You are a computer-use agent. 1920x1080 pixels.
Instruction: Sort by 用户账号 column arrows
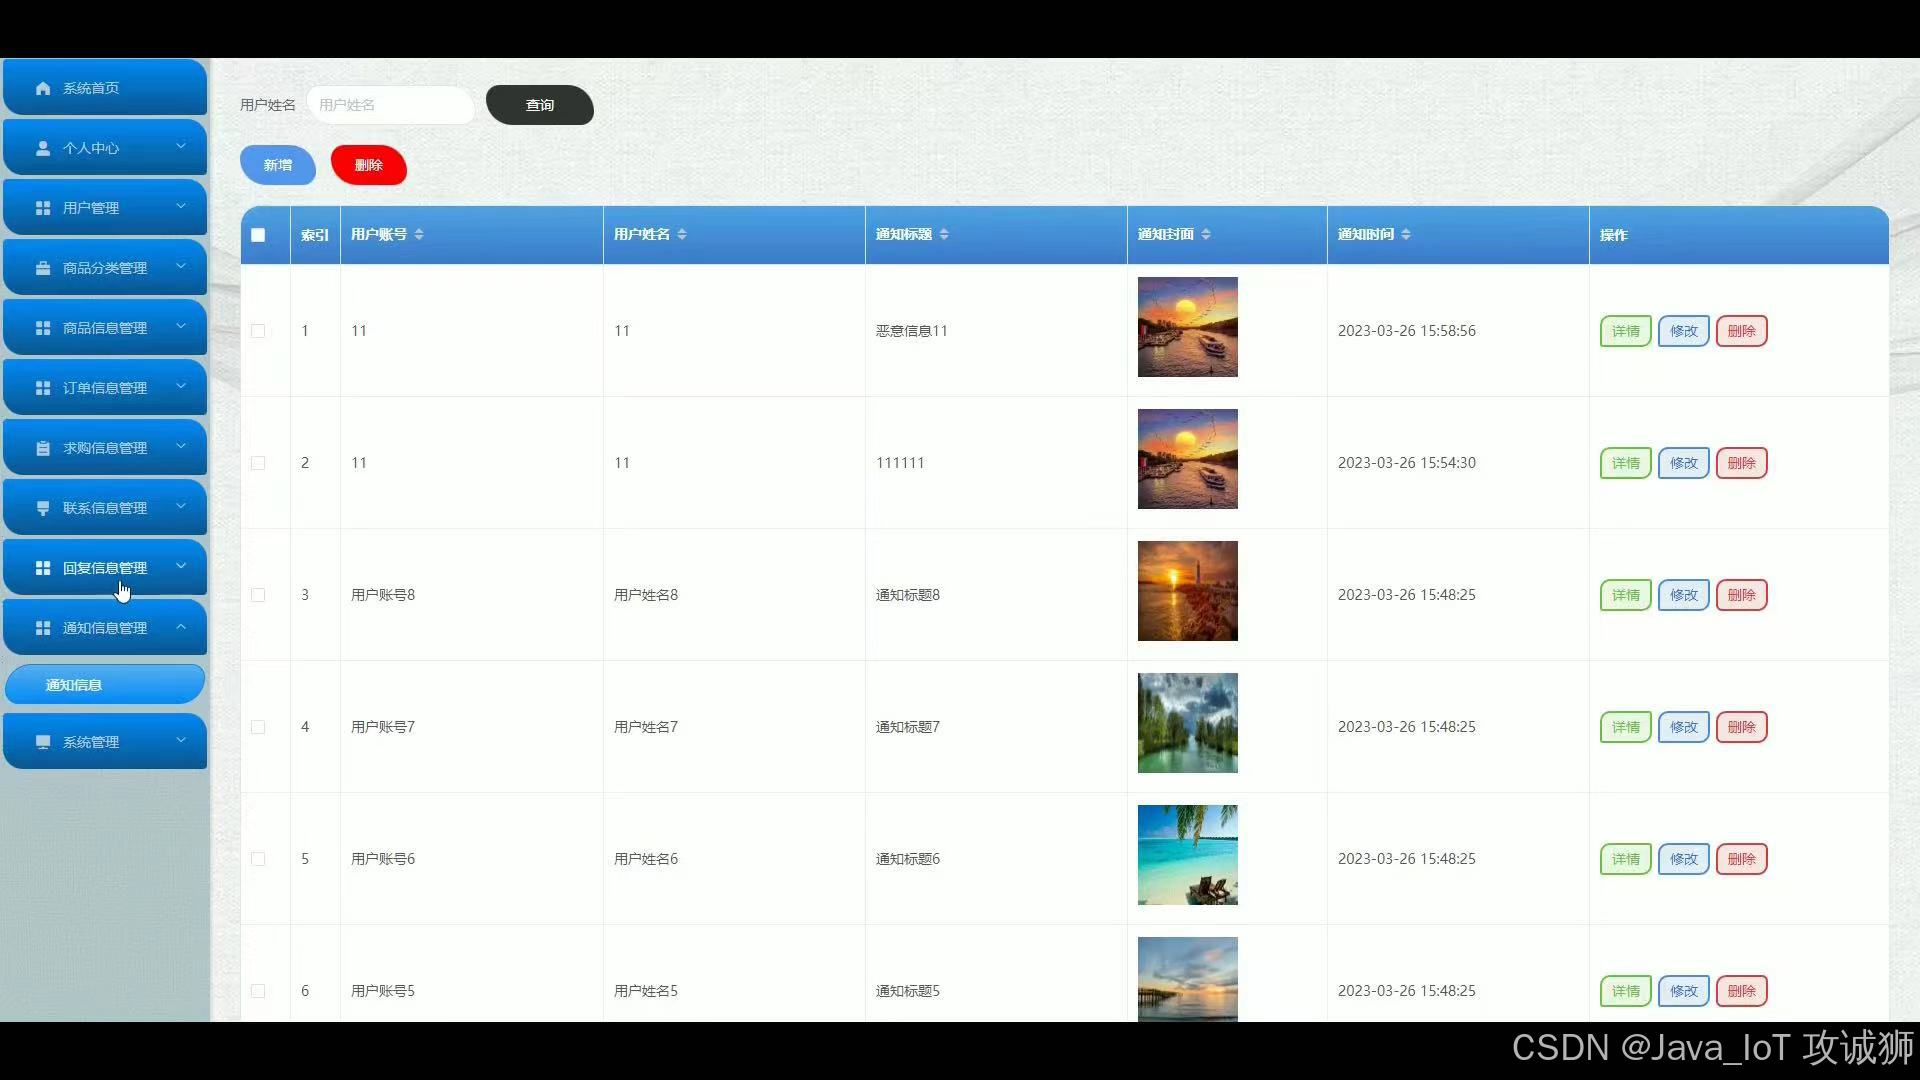click(x=419, y=234)
